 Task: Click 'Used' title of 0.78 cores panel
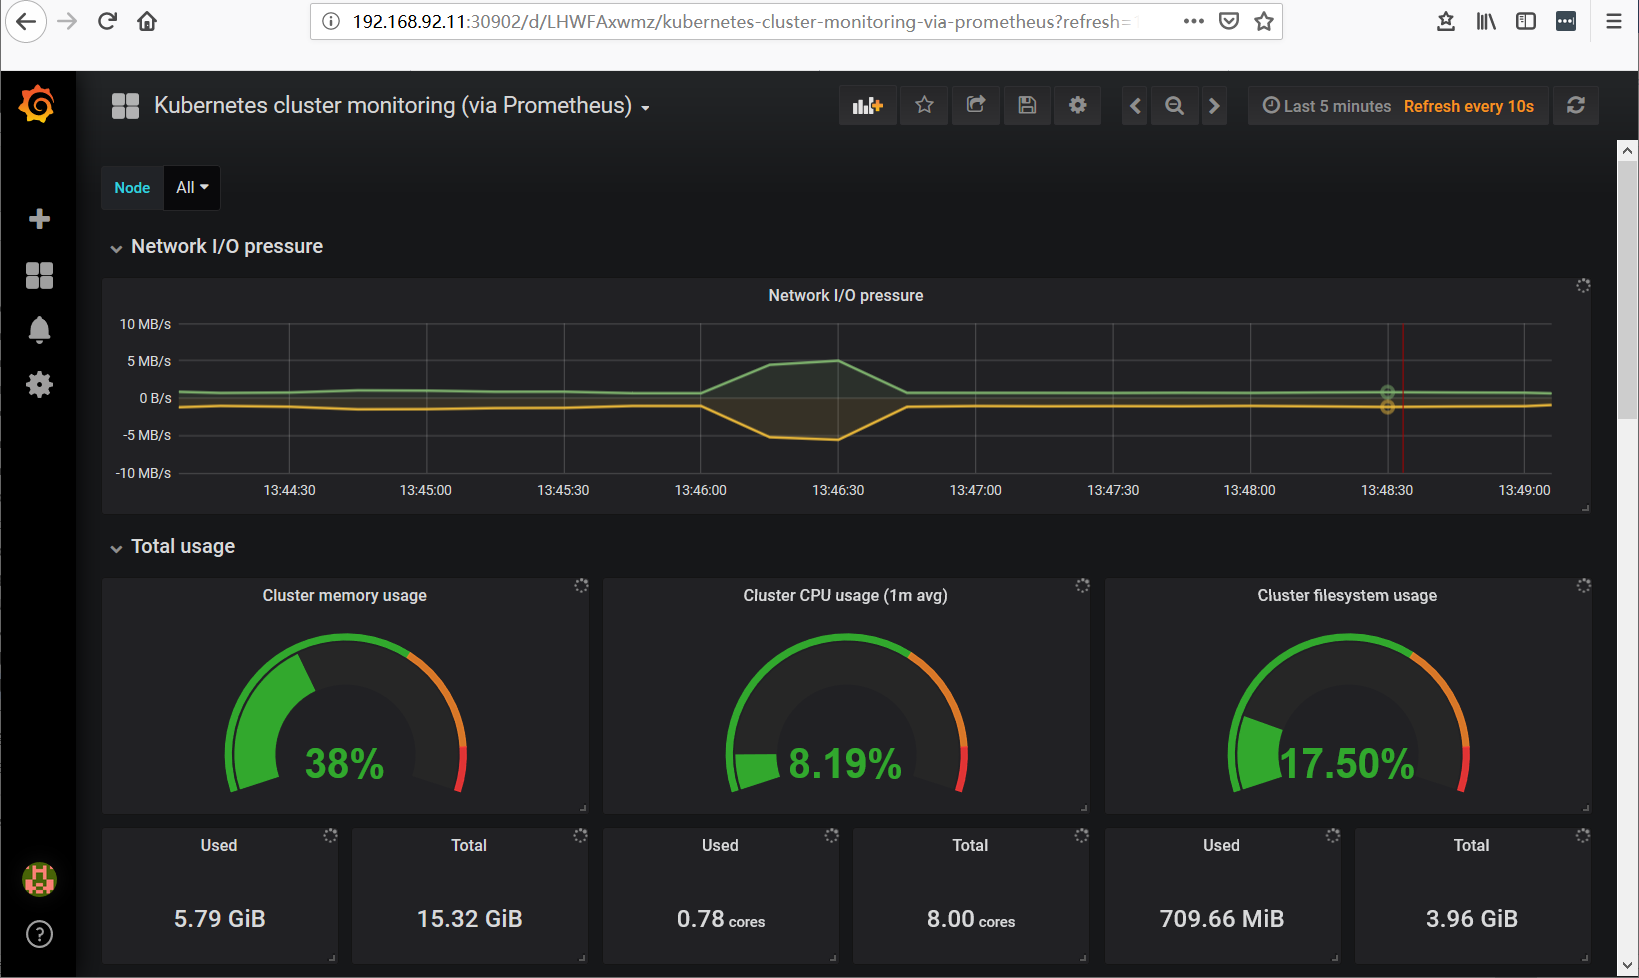pos(720,845)
